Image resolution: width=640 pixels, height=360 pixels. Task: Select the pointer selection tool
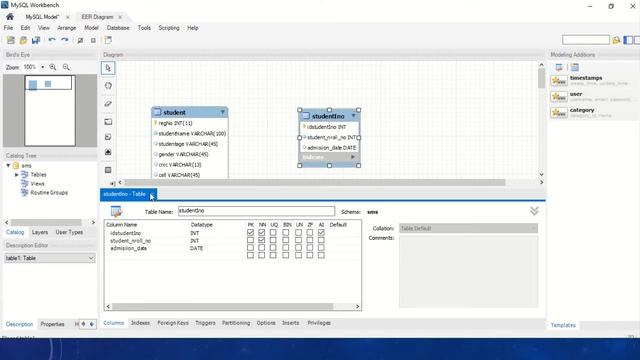coord(108,68)
